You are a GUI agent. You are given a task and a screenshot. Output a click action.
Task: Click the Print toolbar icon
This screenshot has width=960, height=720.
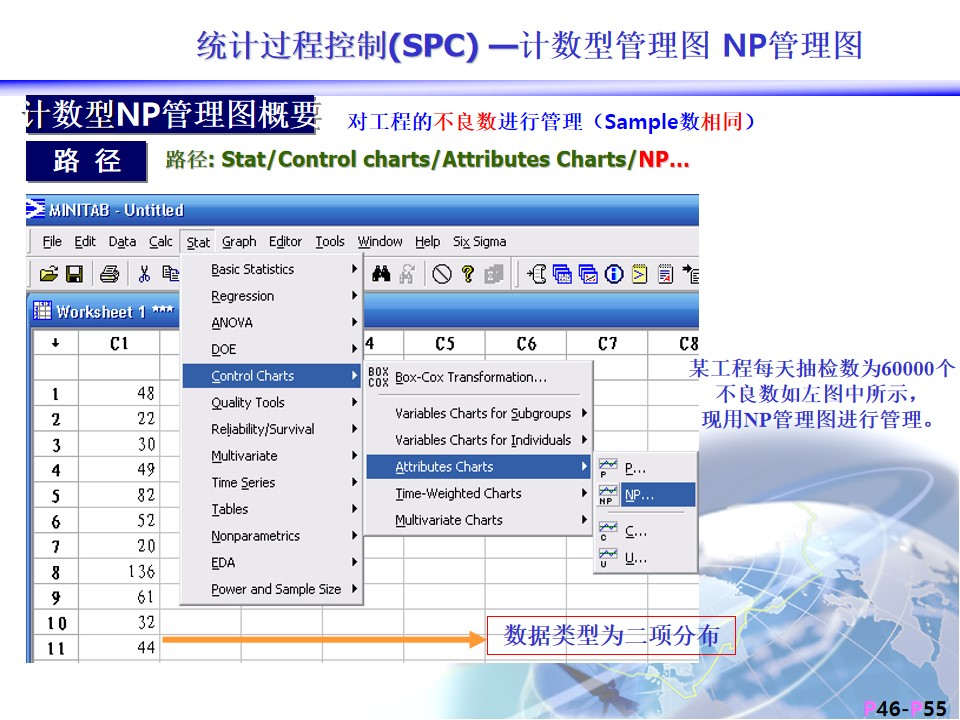click(x=110, y=274)
